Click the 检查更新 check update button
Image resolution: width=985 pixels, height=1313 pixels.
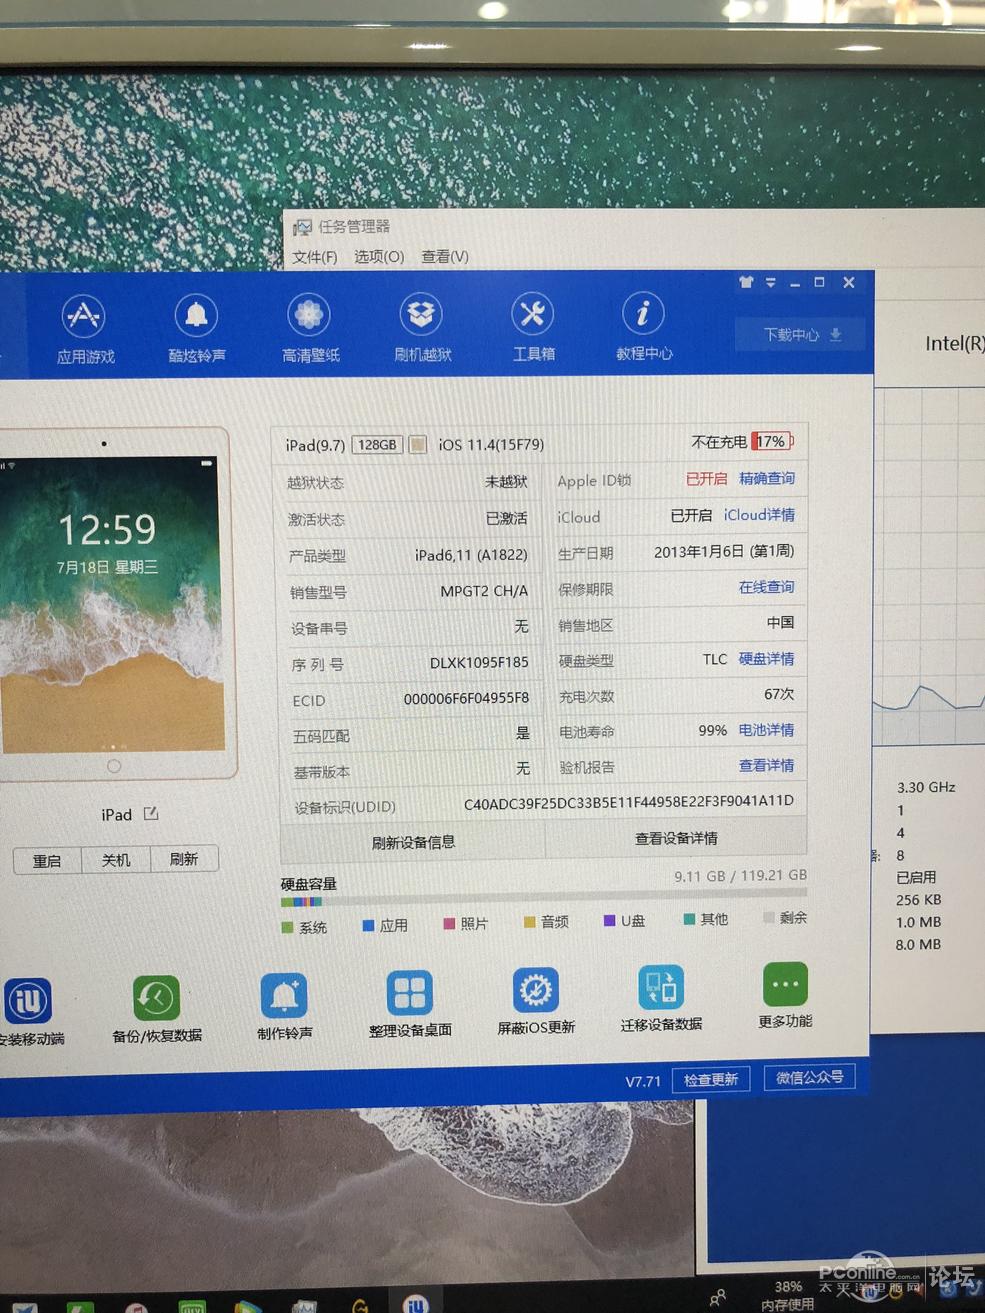tap(711, 1080)
